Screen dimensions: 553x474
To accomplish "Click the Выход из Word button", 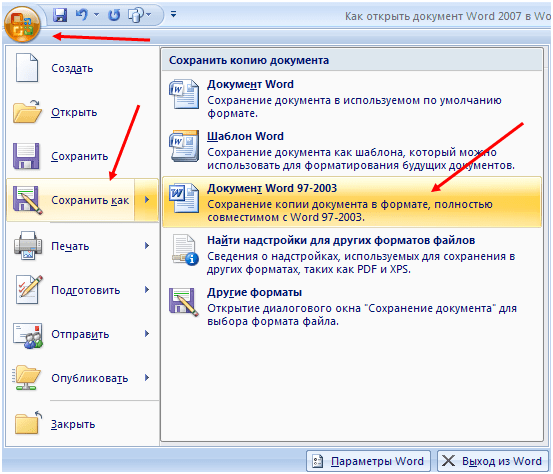I will click(x=492, y=461).
